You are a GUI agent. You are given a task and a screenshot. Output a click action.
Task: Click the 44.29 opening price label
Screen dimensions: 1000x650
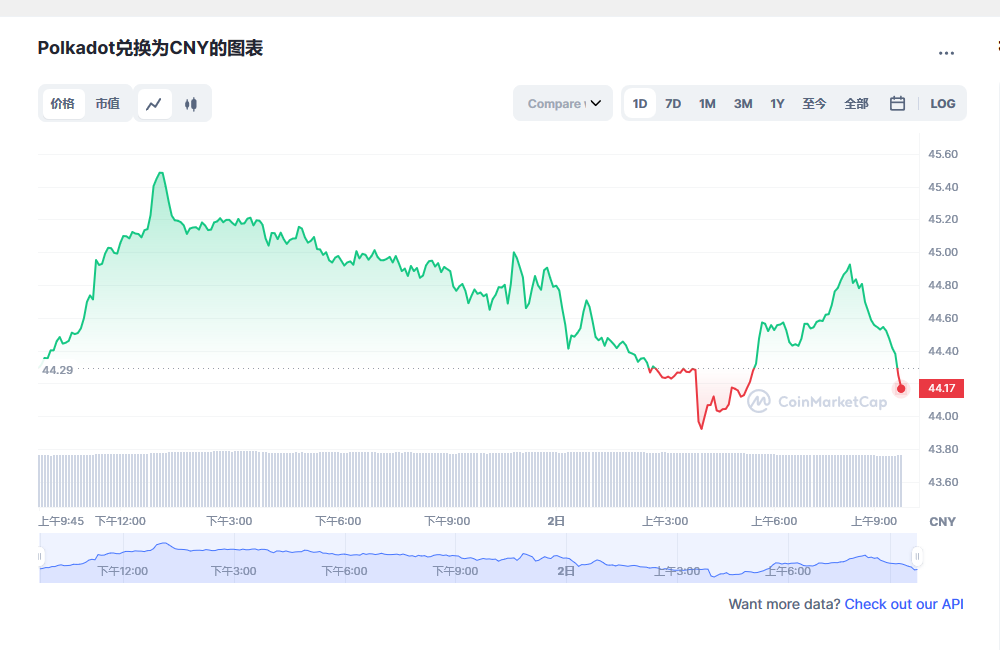[57, 370]
